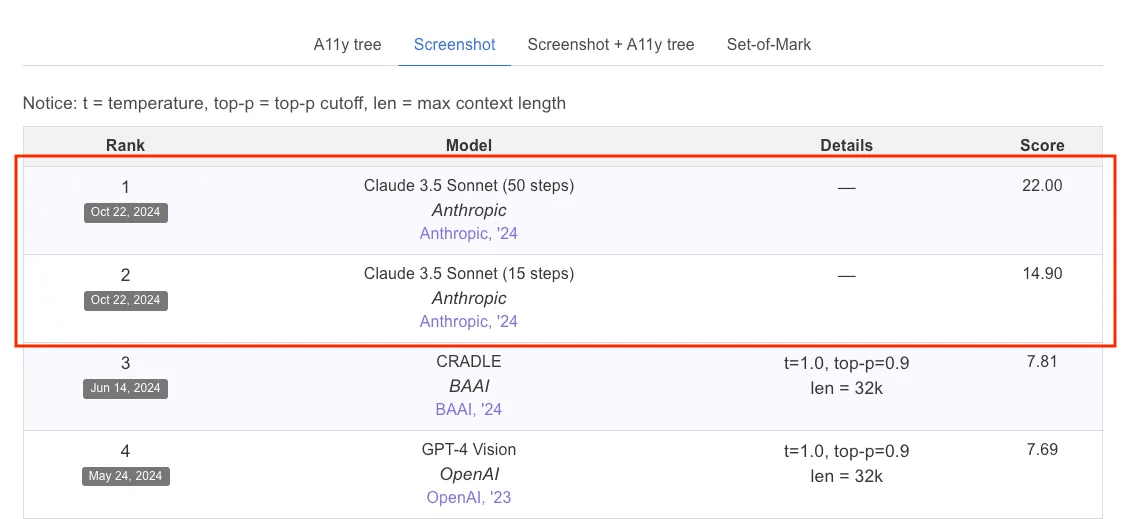Click the Score column header
This screenshot has width=1127, height=519.
pyautogui.click(x=1041, y=146)
